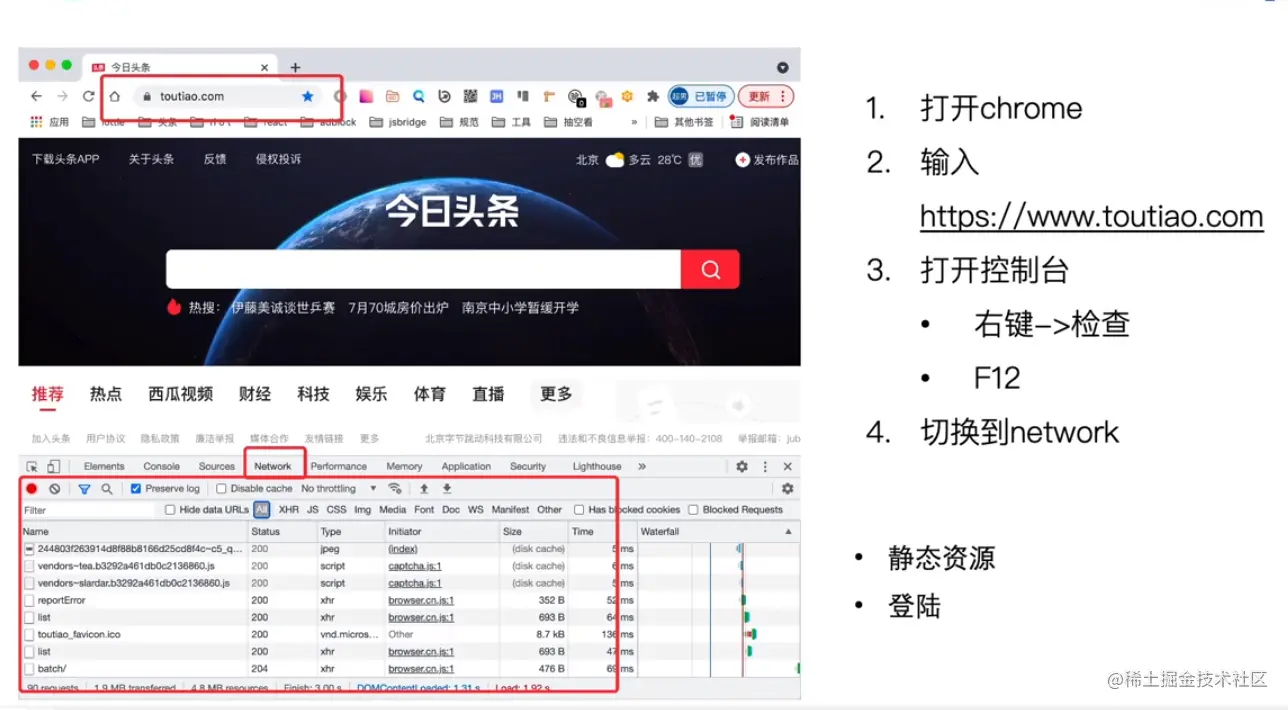Open the https://www.toutiao.com link

coord(1091,216)
